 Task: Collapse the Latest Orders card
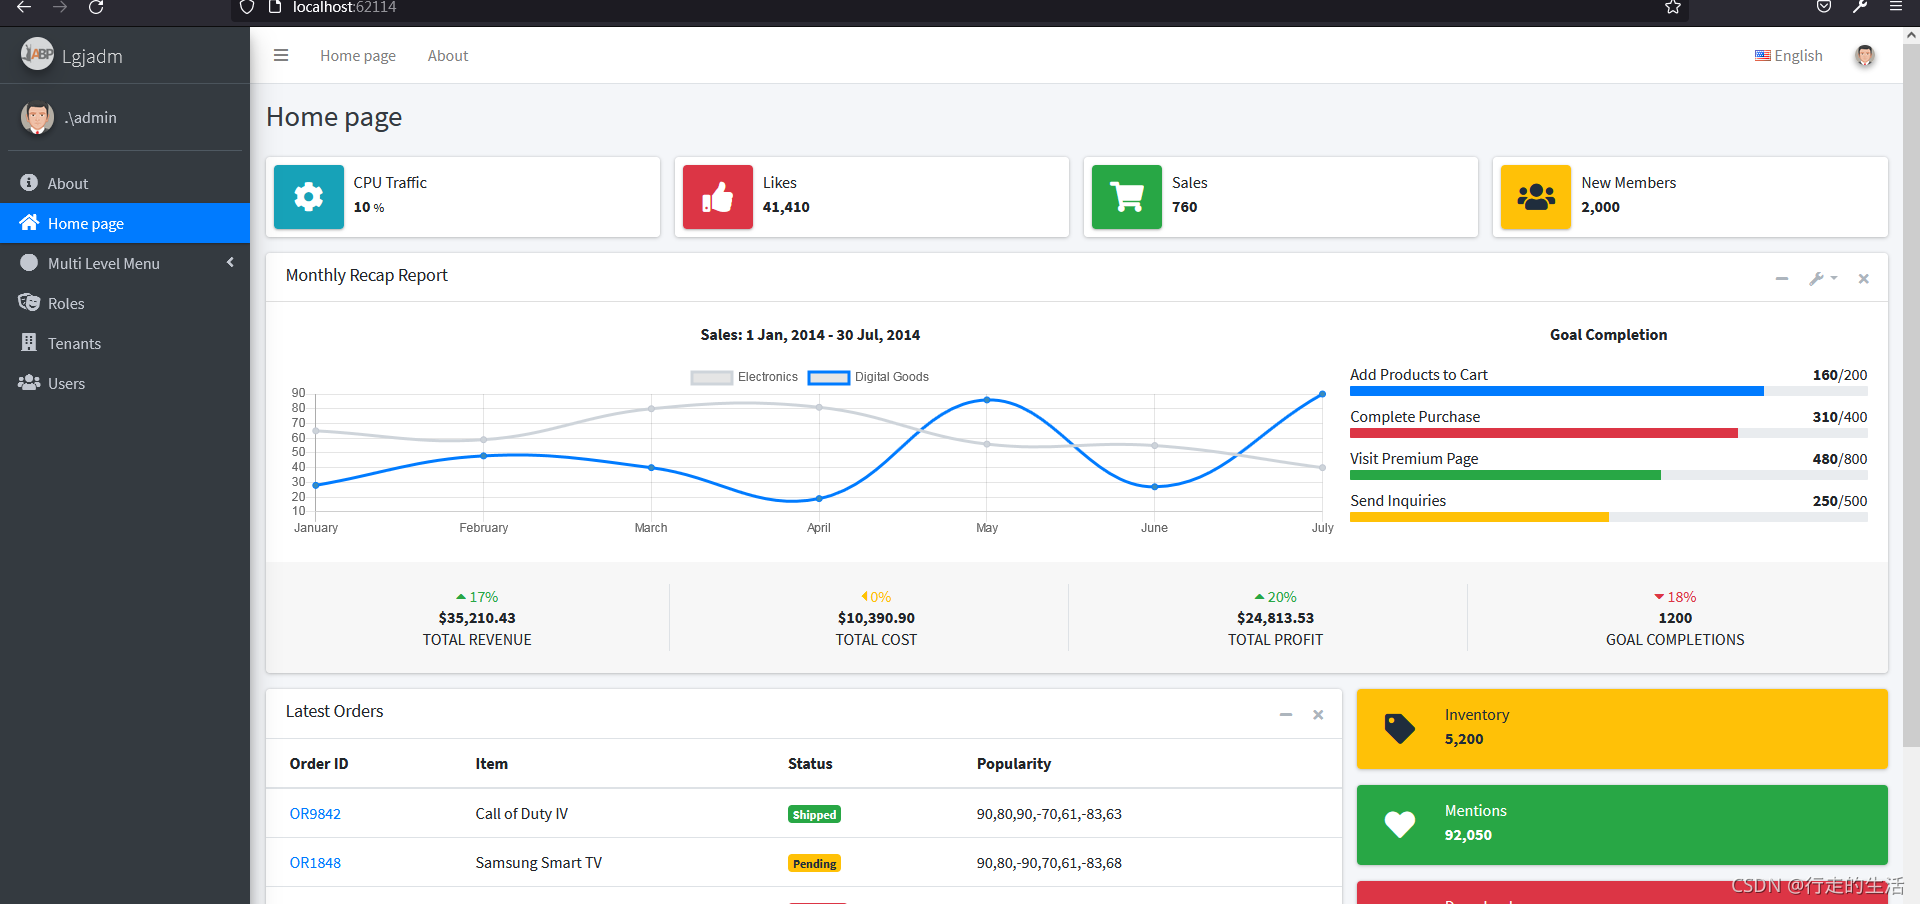1286,714
